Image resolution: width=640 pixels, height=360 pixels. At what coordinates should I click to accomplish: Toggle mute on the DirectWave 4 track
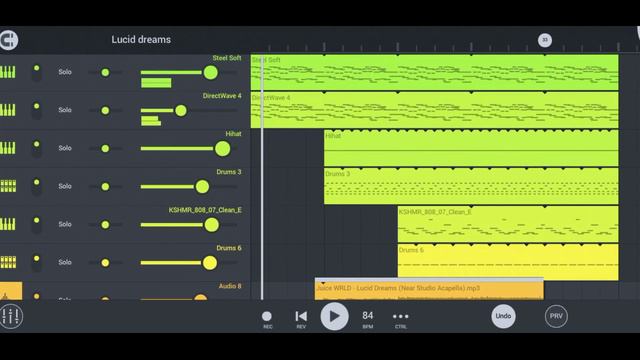point(37,110)
